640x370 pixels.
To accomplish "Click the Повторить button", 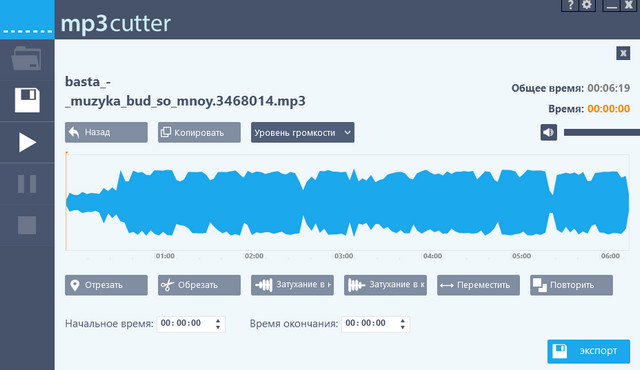I will point(571,285).
